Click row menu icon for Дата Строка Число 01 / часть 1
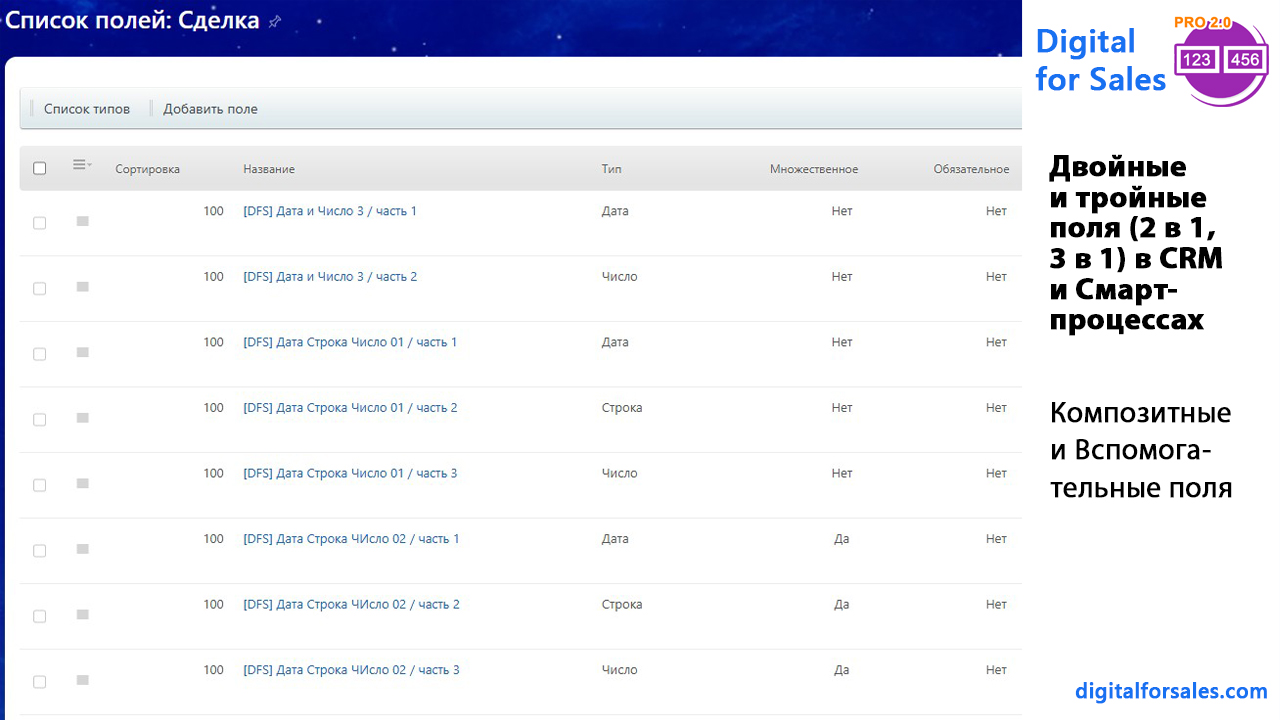This screenshot has width=1280, height=720. (83, 352)
